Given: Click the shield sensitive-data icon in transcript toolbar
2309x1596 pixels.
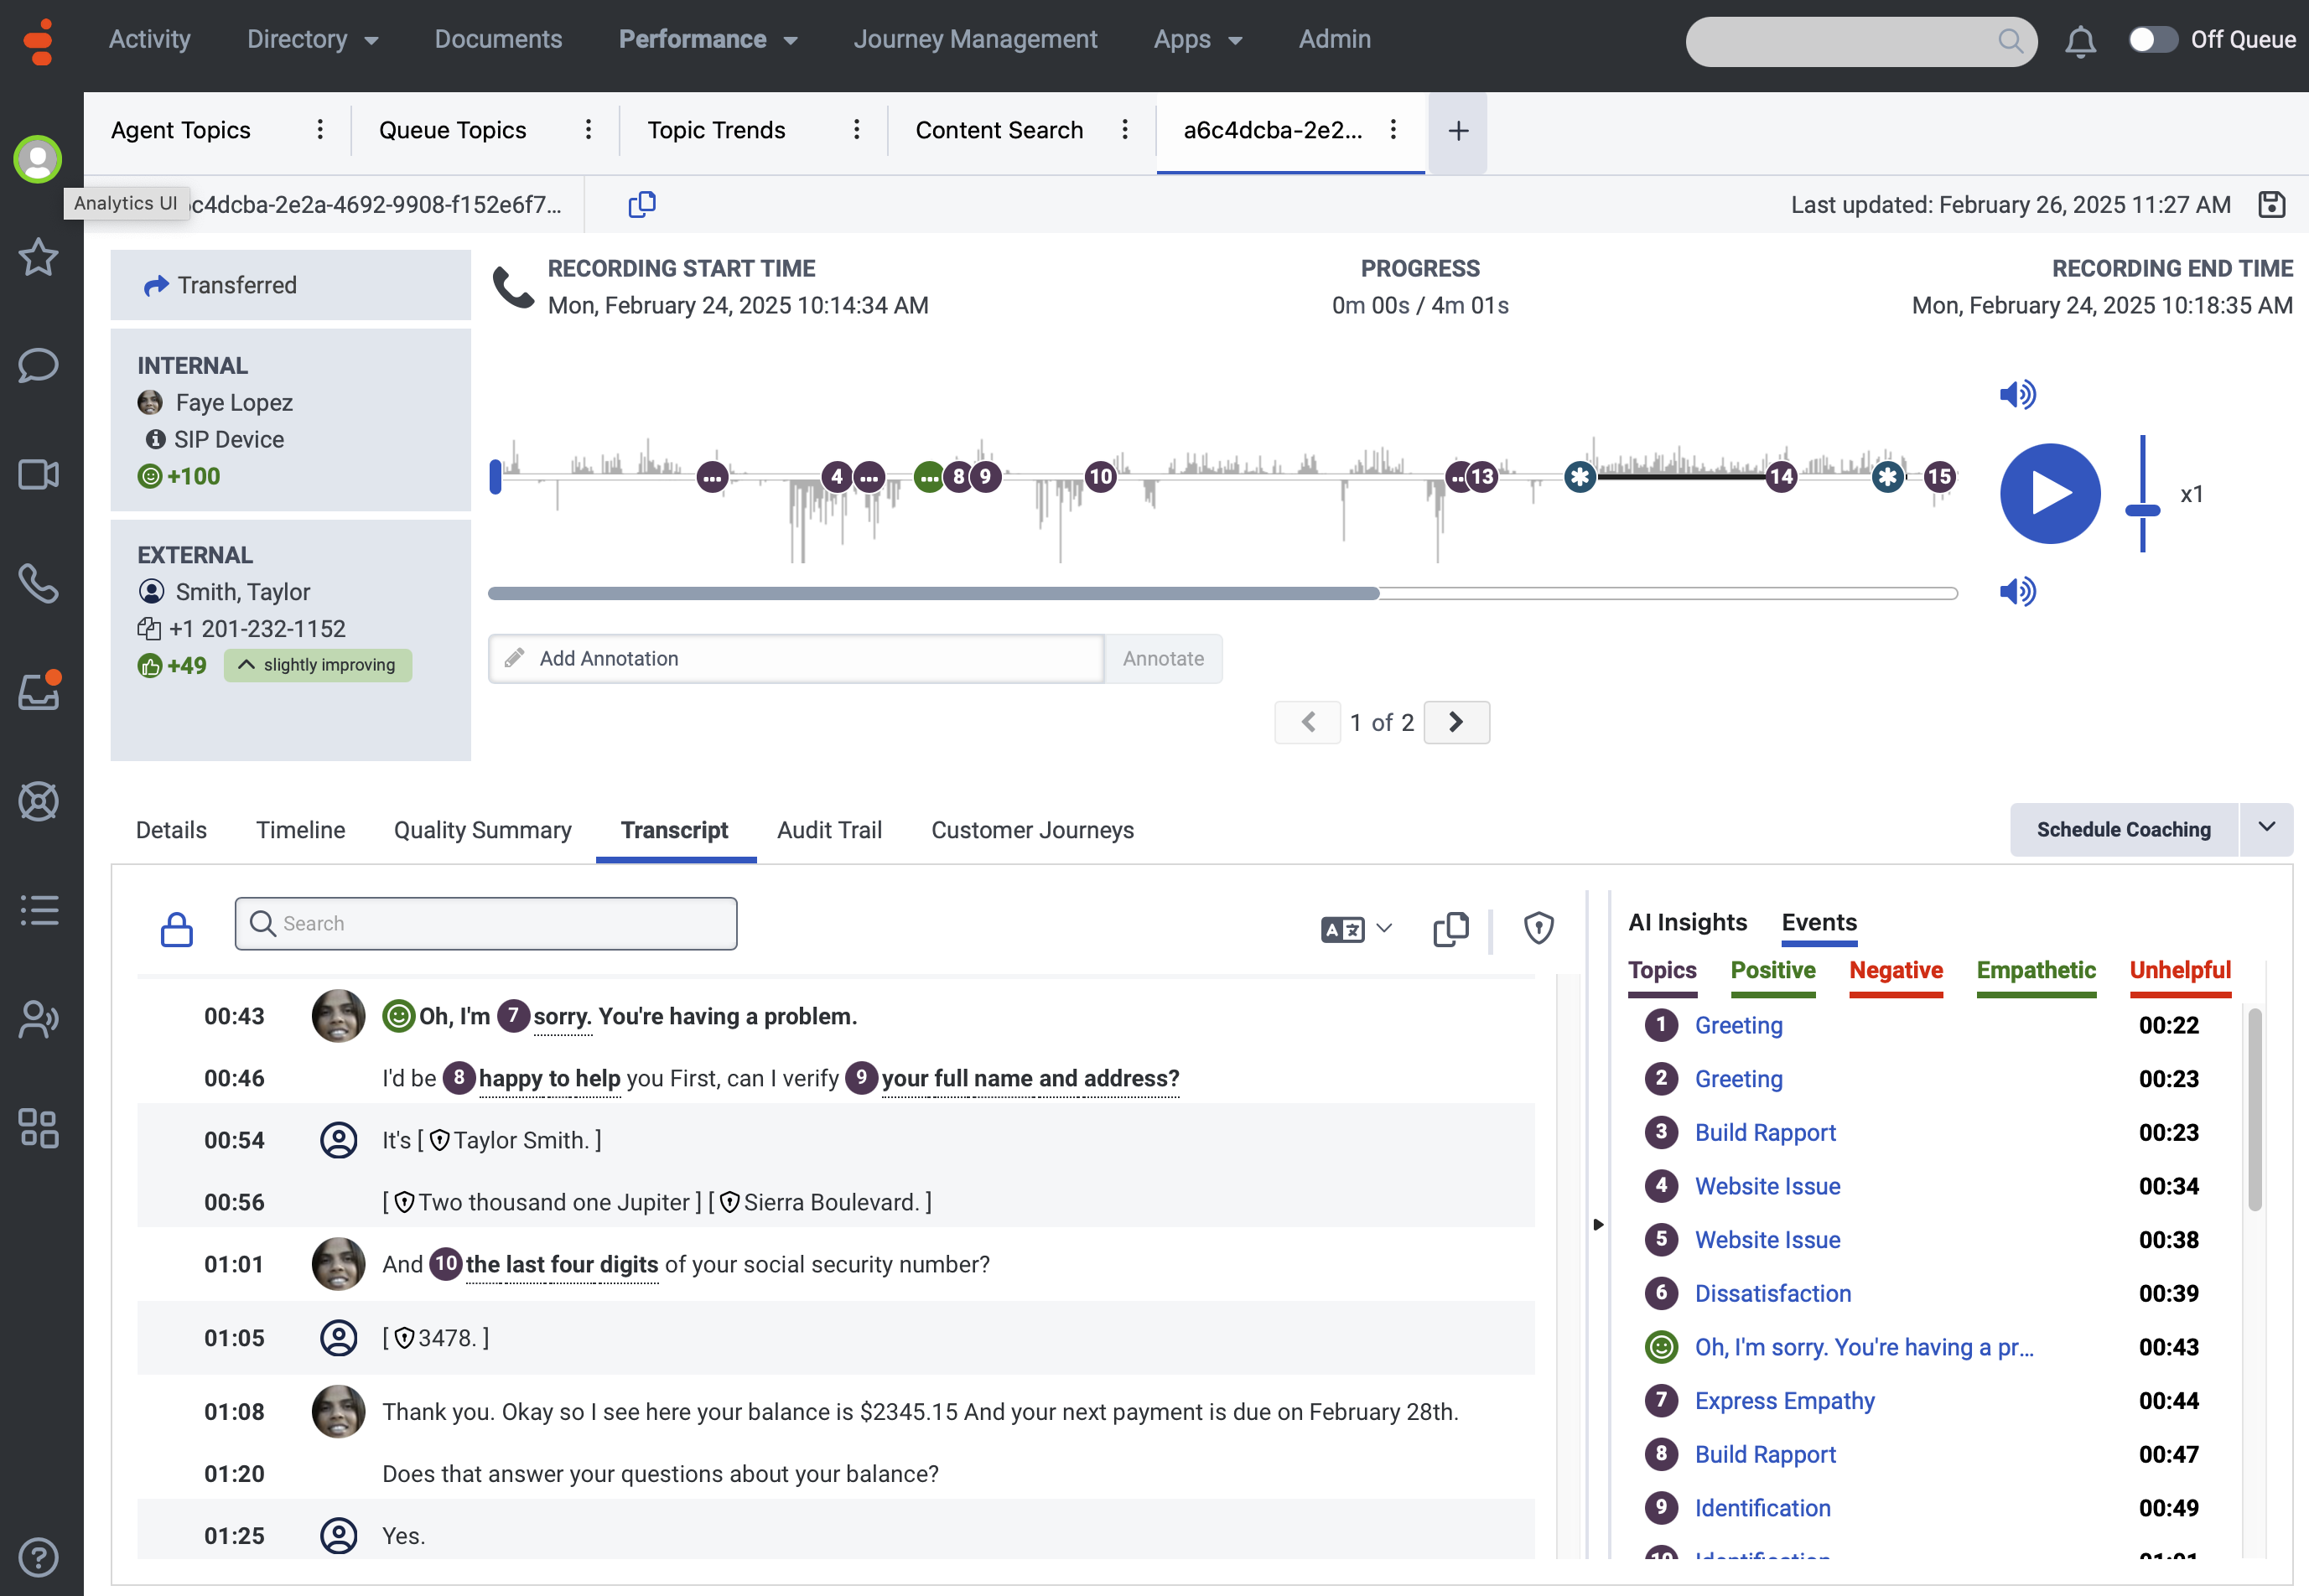Looking at the screenshot, I should pos(1538,929).
